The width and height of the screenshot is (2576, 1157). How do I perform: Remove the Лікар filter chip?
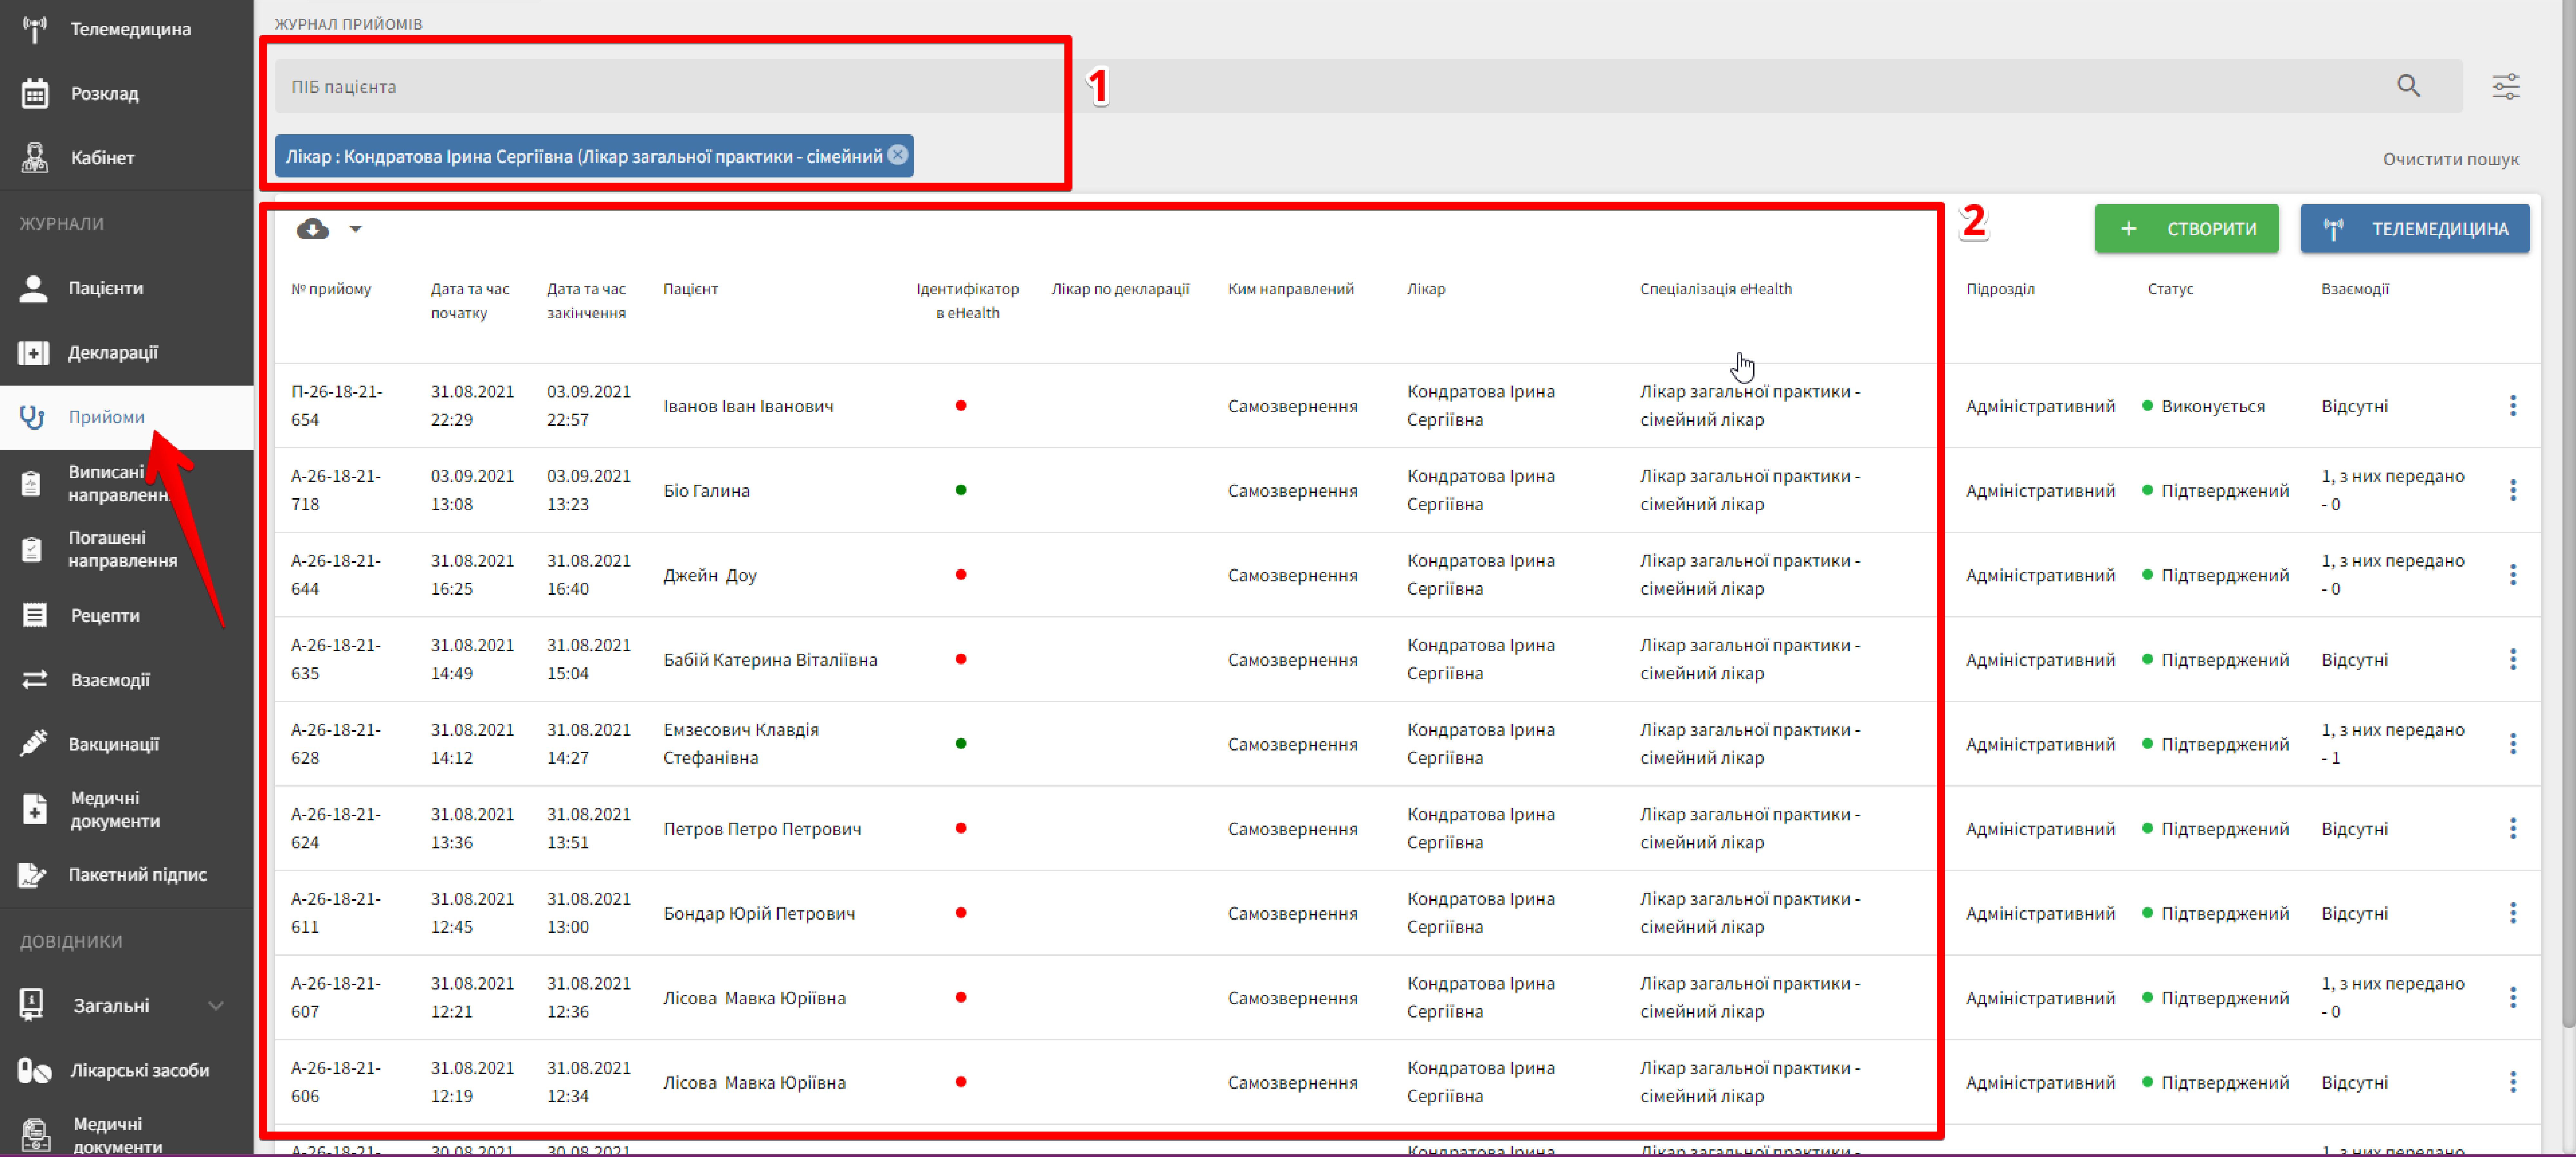click(898, 155)
